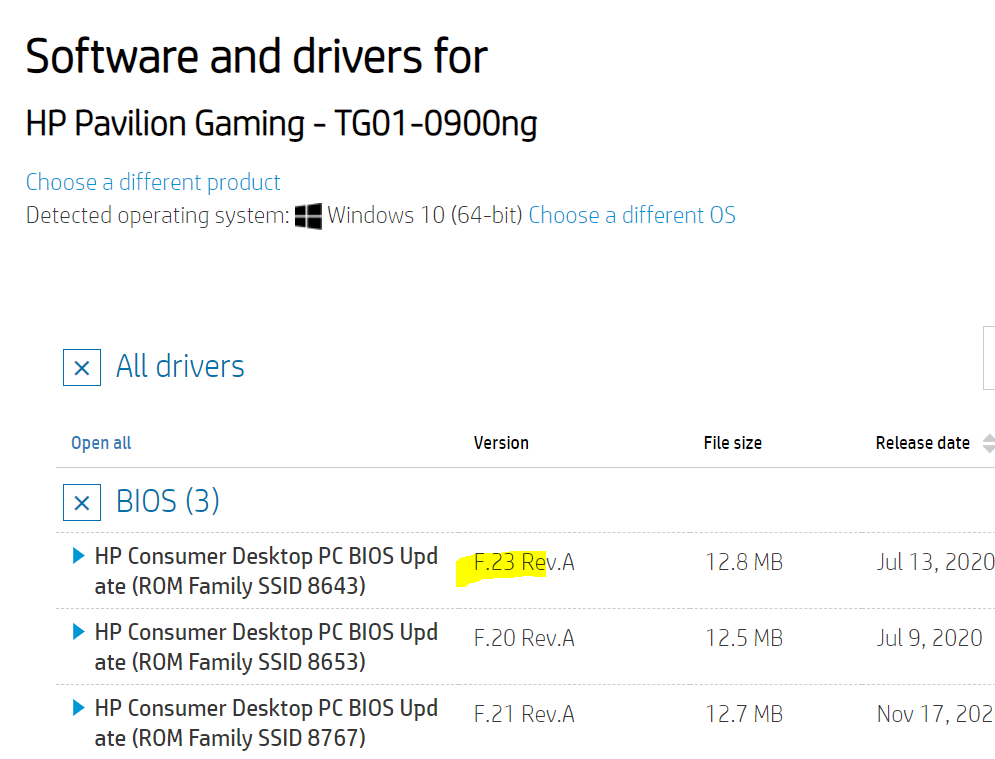
Task: Click the Jul 9, 2020 release date
Action: tap(930, 638)
